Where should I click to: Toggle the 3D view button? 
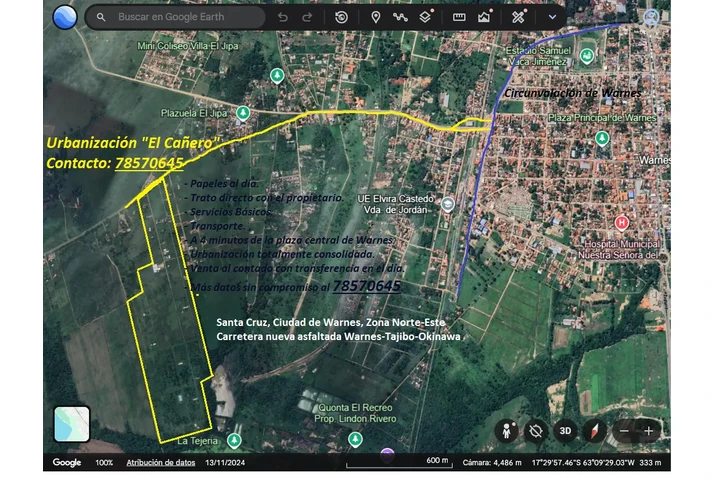(565, 431)
